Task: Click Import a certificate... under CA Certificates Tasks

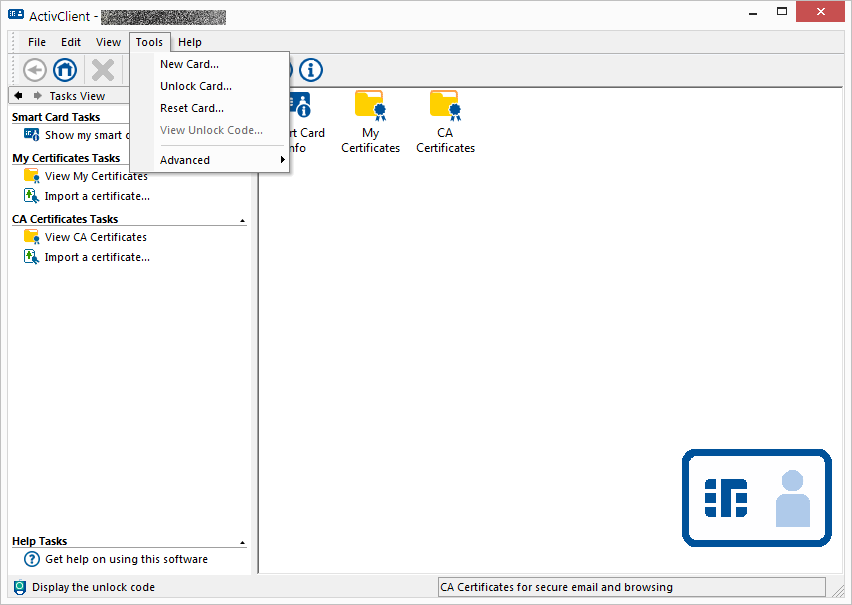Action: click(97, 257)
